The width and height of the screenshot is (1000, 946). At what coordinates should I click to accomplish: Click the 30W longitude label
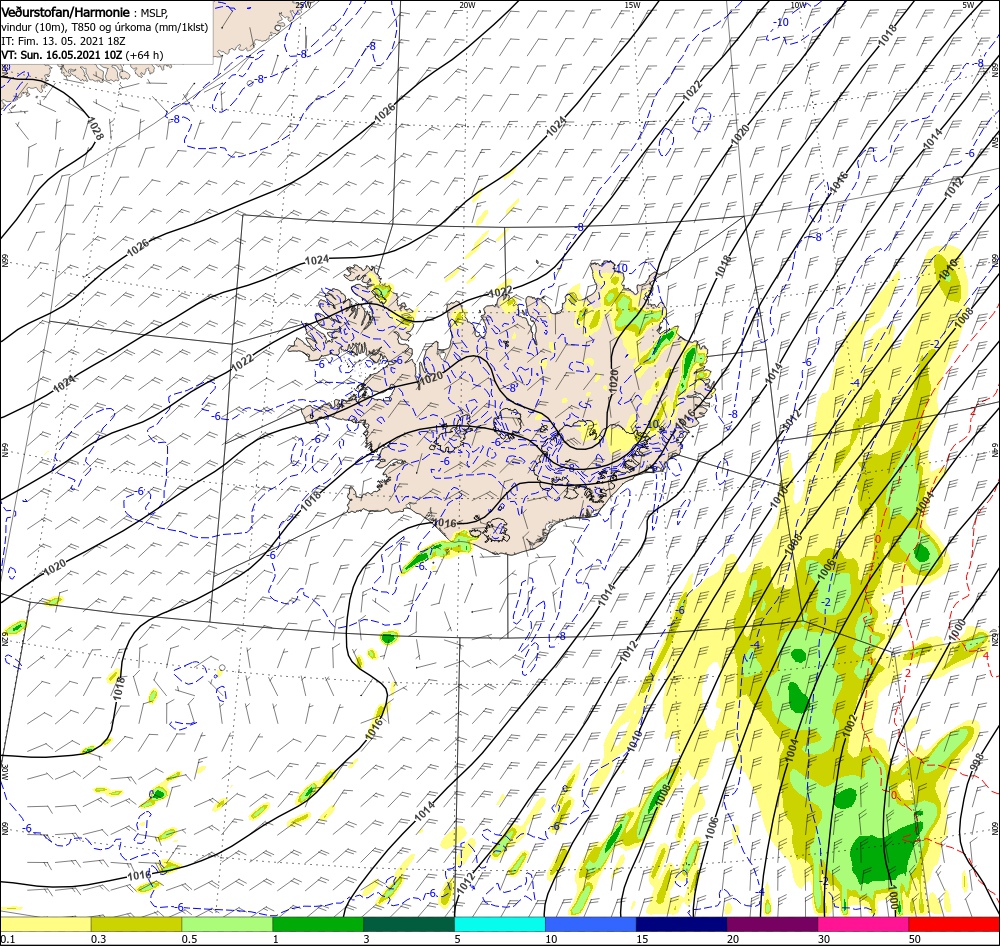coord(4,772)
